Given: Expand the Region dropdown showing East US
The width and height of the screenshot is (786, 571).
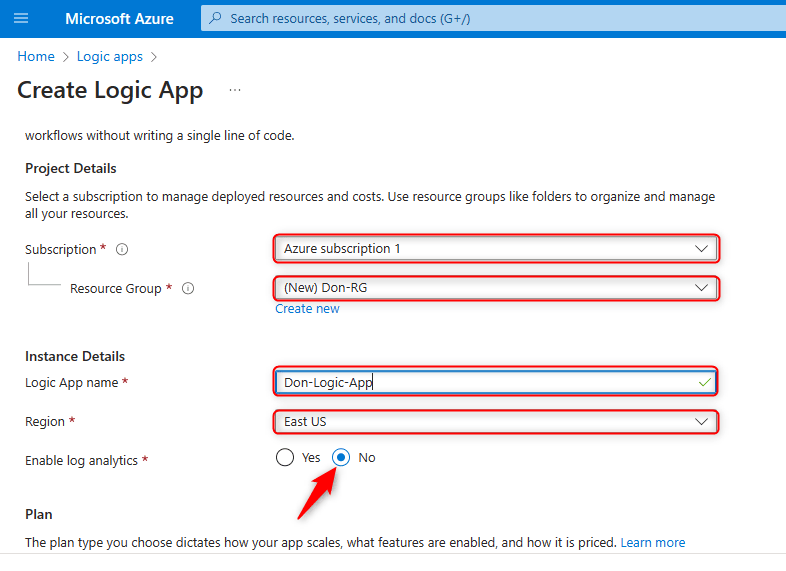Looking at the screenshot, I should (x=496, y=422).
